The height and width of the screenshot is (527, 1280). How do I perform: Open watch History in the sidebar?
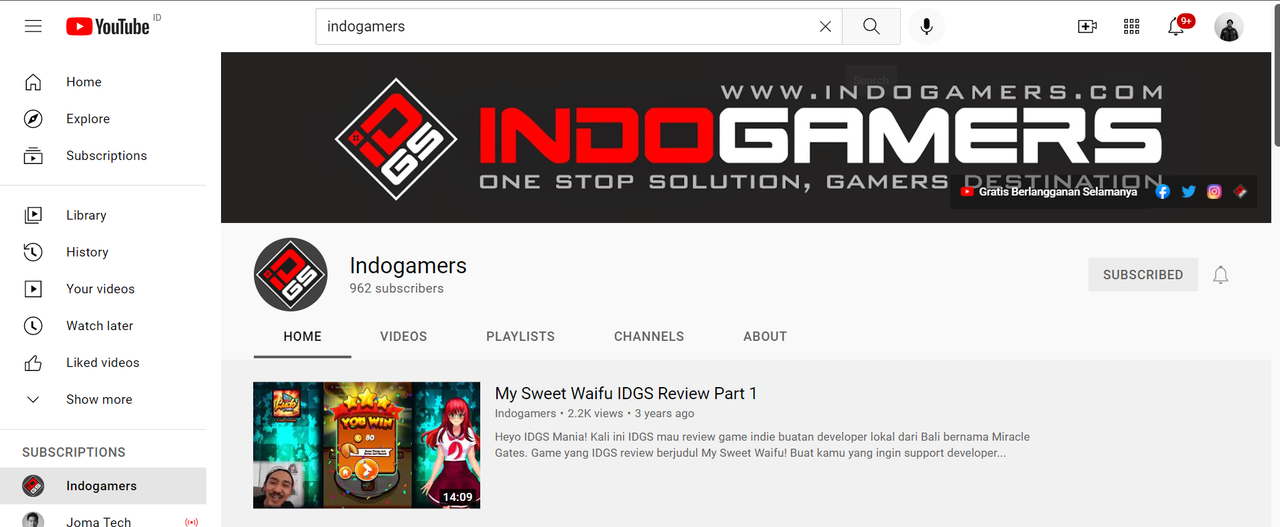tap(103, 252)
